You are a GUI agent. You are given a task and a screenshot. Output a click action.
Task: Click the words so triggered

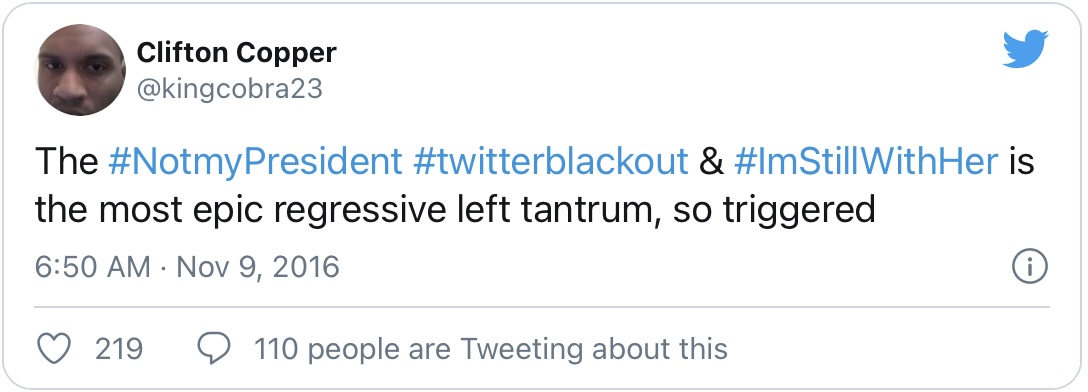[774, 211]
